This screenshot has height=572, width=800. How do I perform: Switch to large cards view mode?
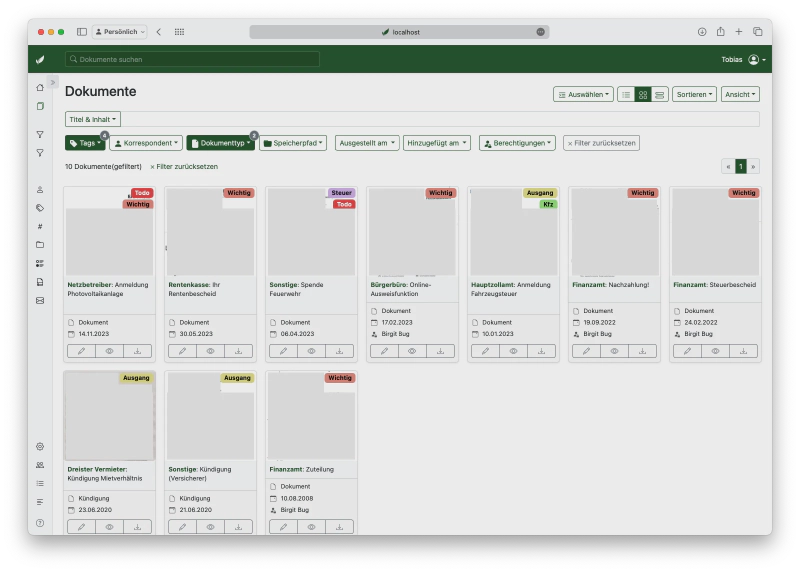[x=660, y=94]
